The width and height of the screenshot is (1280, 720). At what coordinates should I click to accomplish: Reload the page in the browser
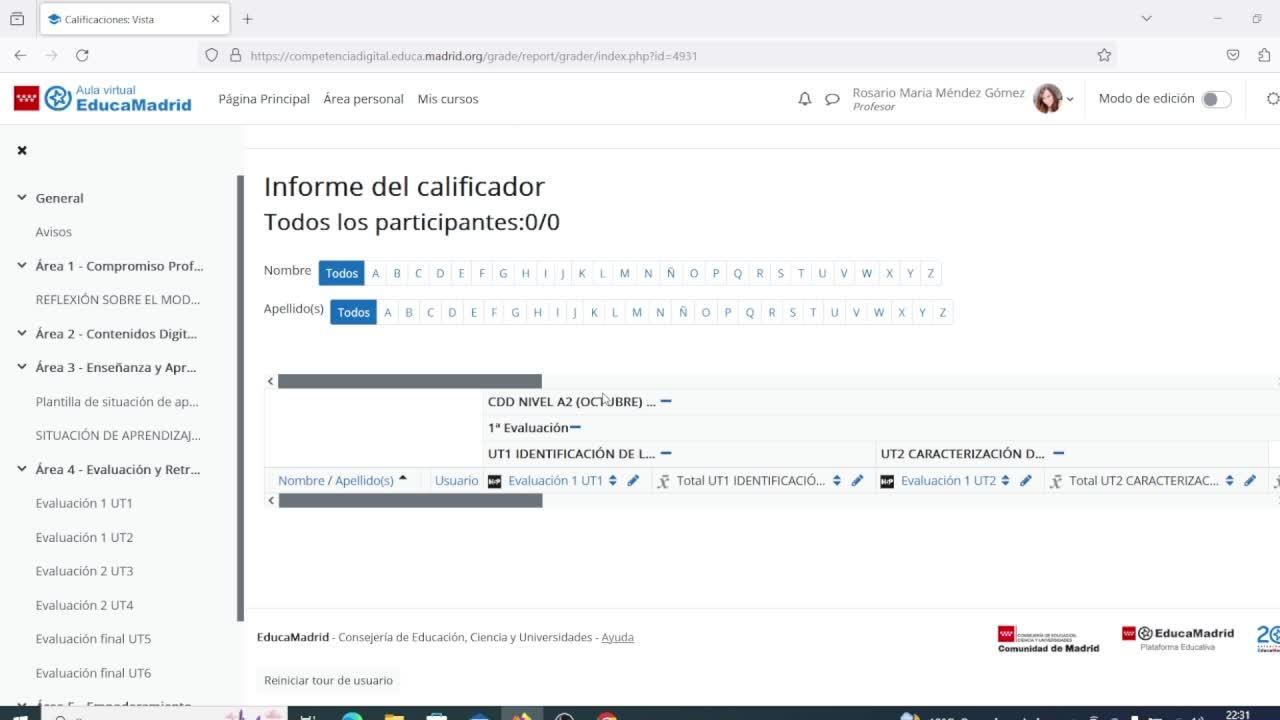point(82,55)
